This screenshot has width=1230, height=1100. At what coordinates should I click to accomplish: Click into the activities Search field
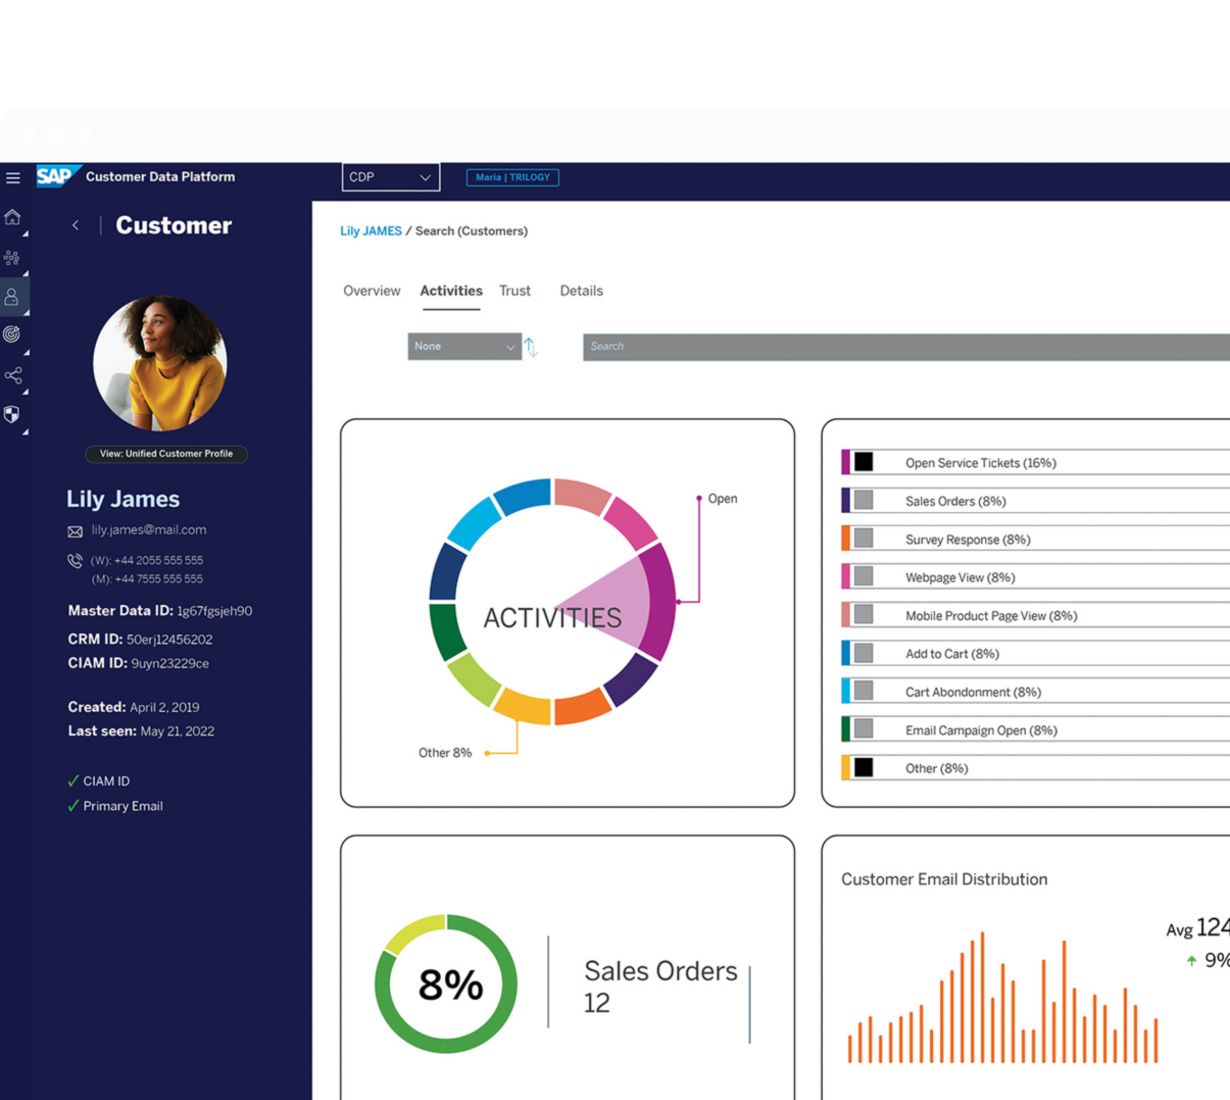[x=900, y=346]
